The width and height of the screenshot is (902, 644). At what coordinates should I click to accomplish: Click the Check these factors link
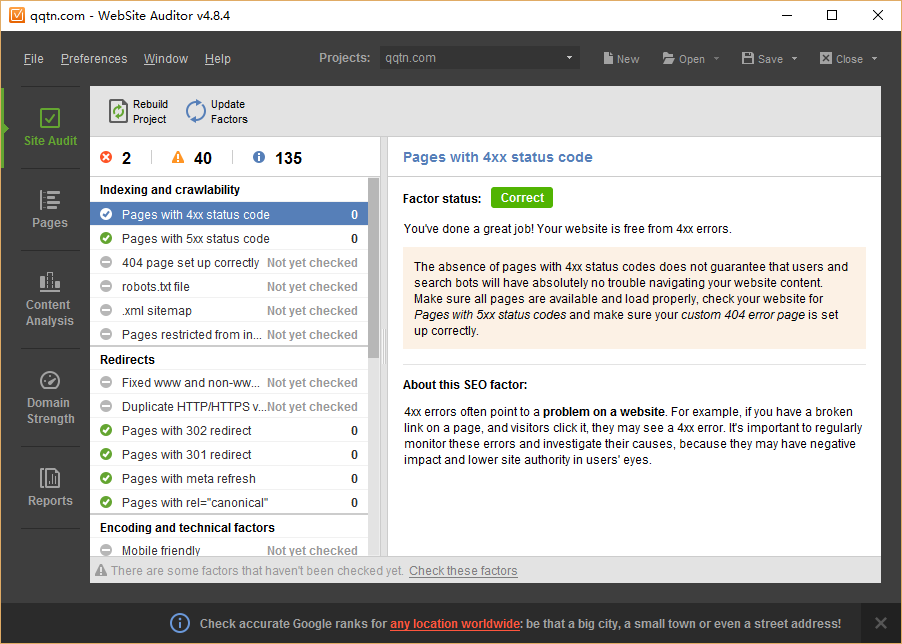click(463, 571)
